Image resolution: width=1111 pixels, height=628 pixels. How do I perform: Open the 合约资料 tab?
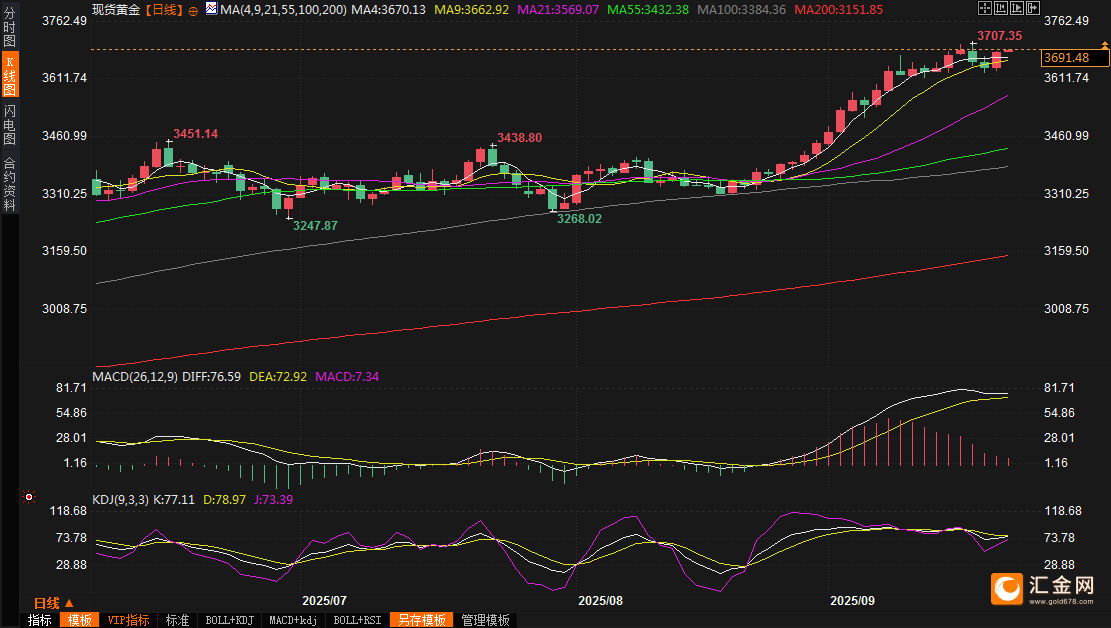tap(9, 184)
